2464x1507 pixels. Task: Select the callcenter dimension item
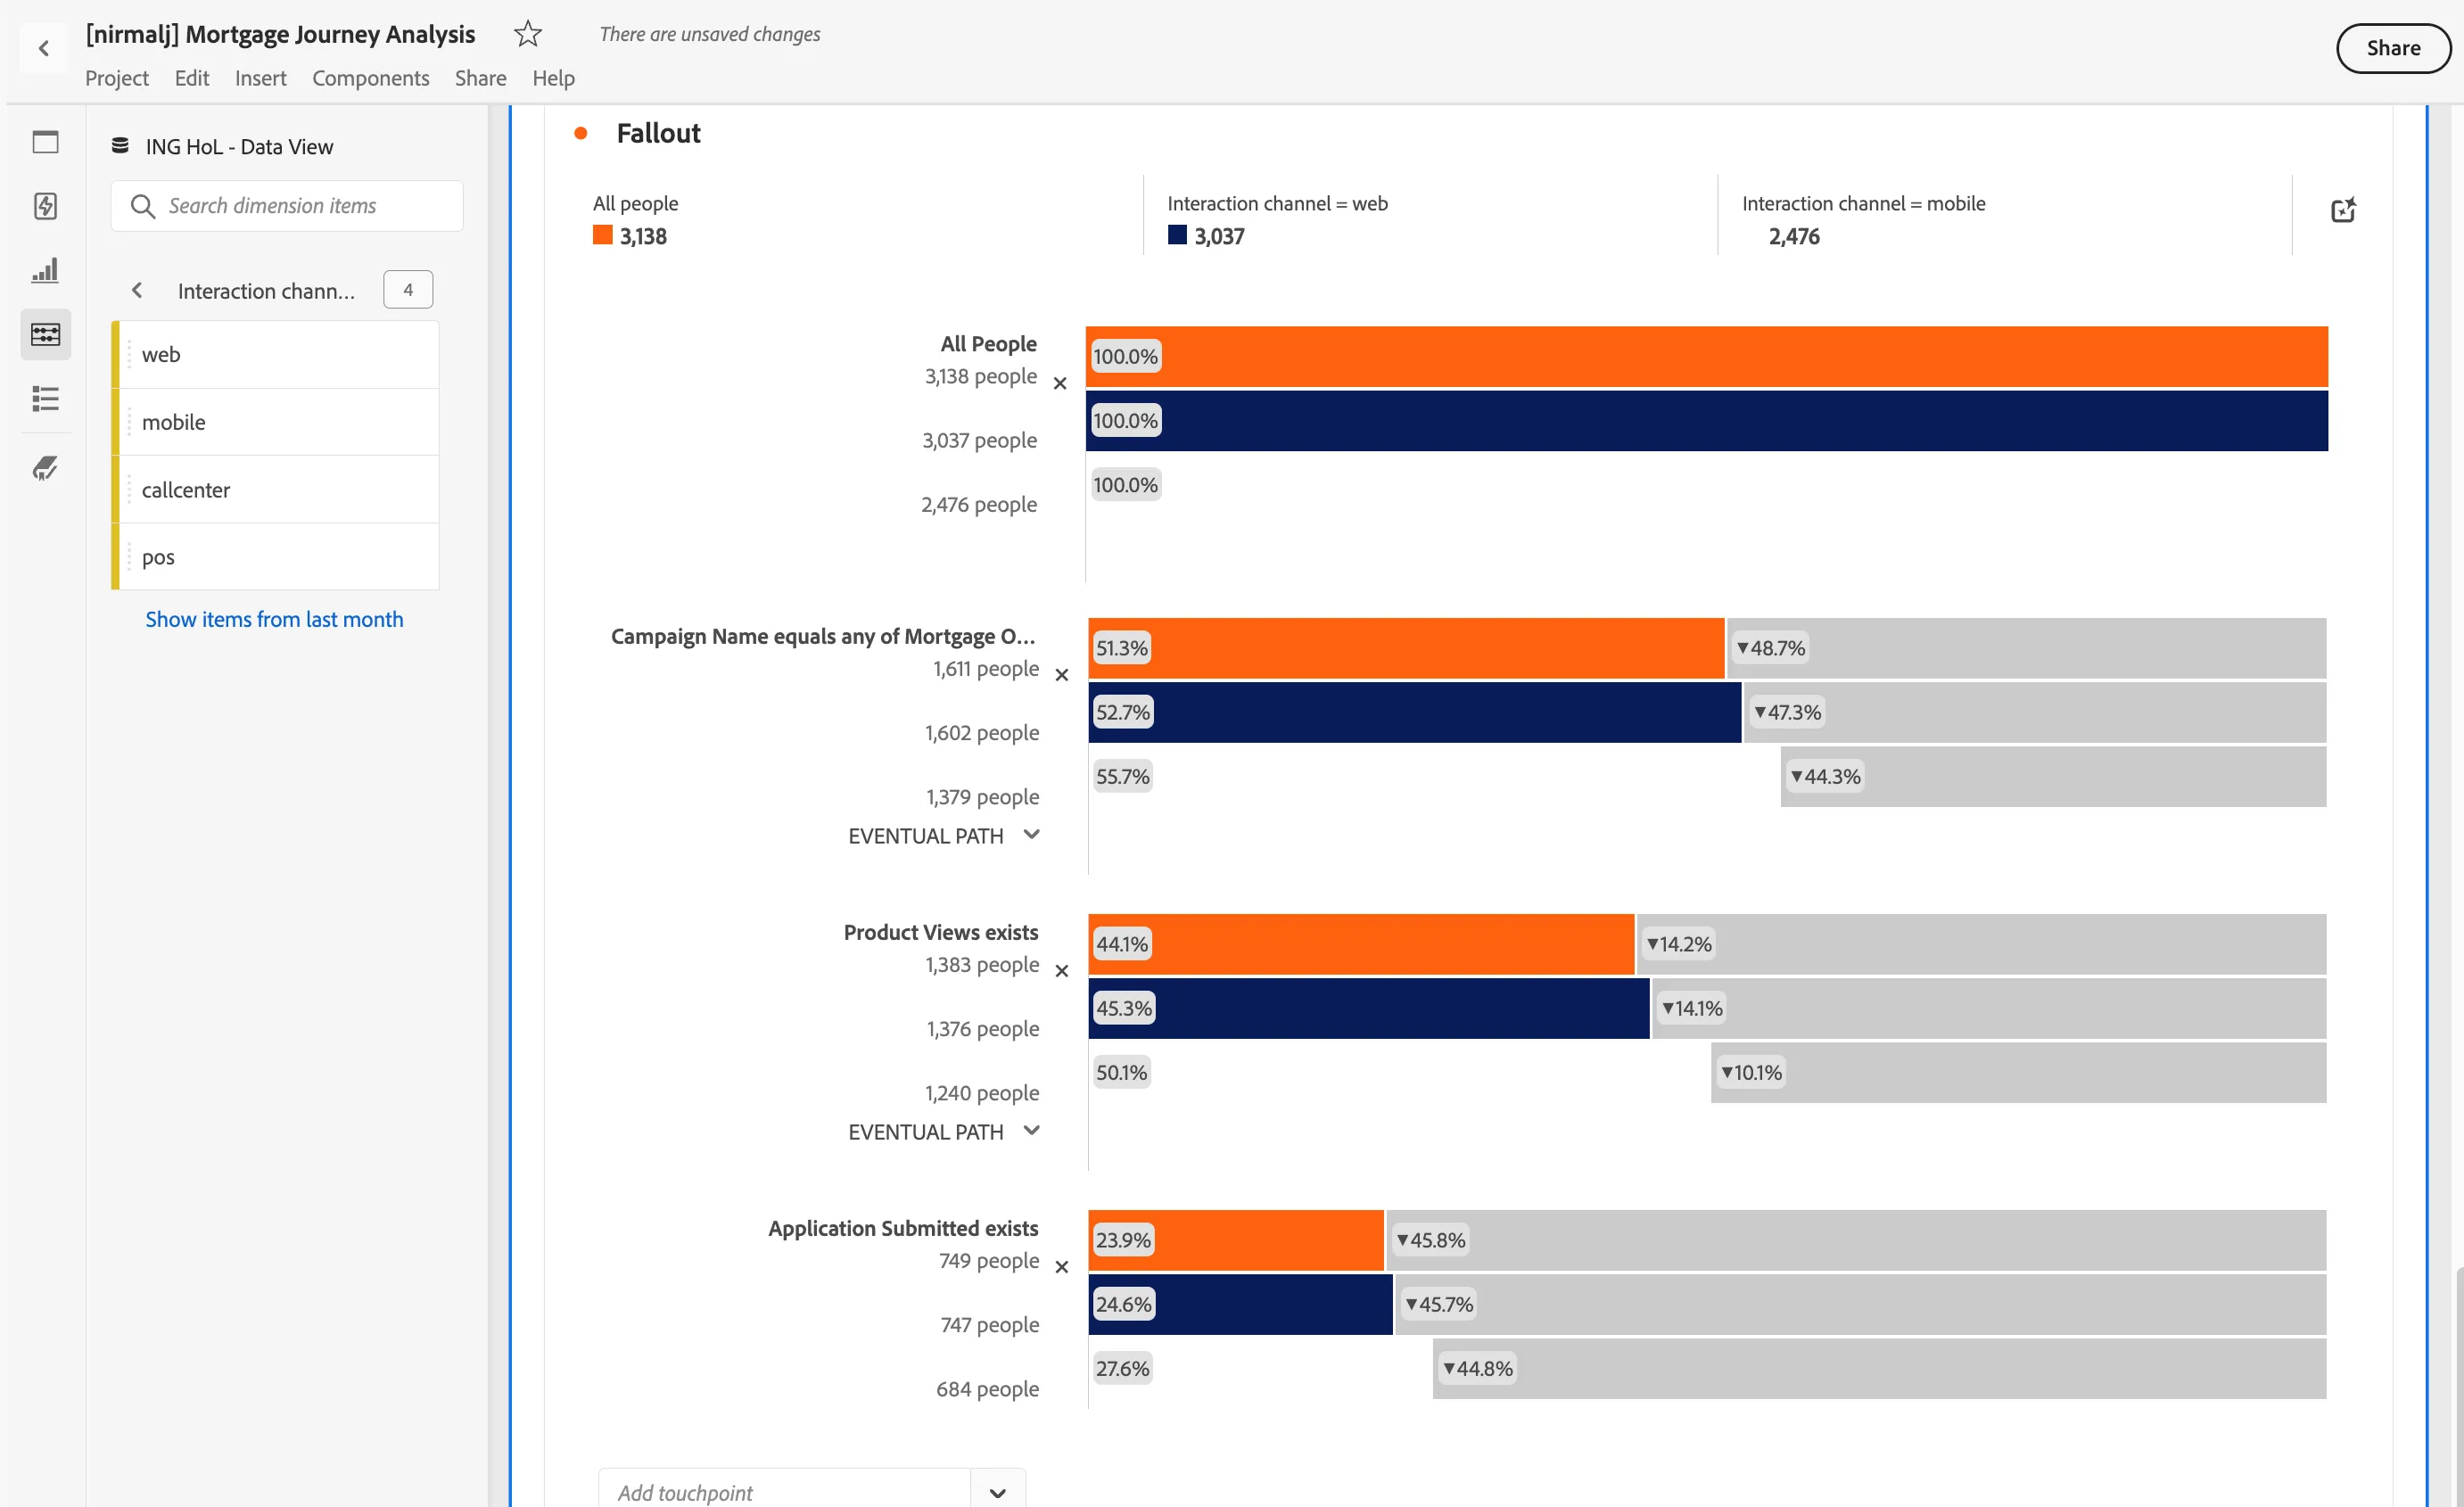[276, 490]
